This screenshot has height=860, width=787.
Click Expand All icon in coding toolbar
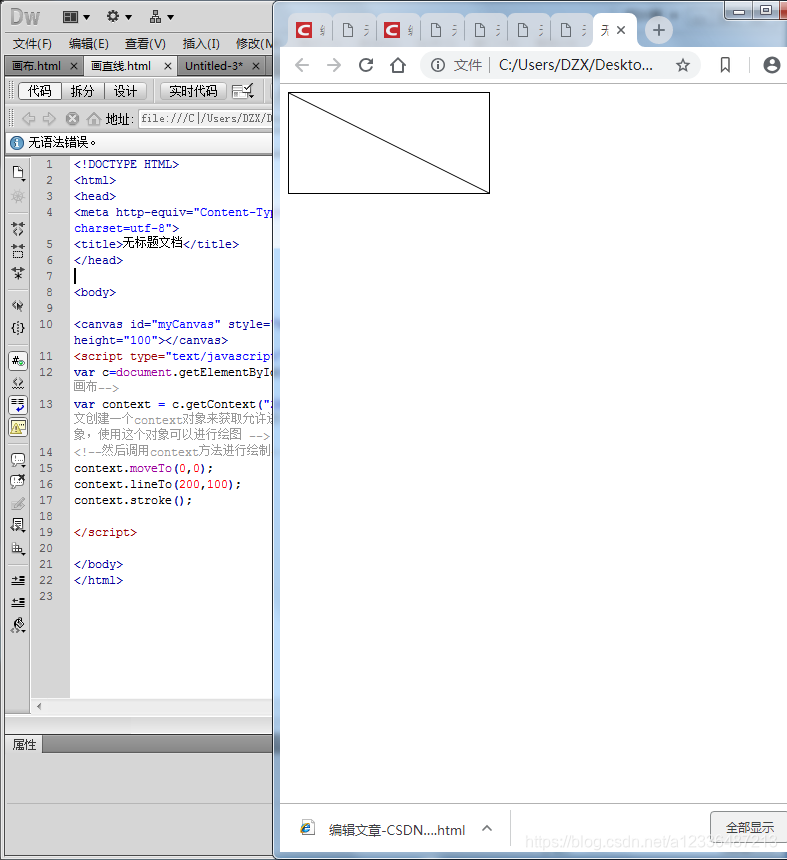coord(18,273)
